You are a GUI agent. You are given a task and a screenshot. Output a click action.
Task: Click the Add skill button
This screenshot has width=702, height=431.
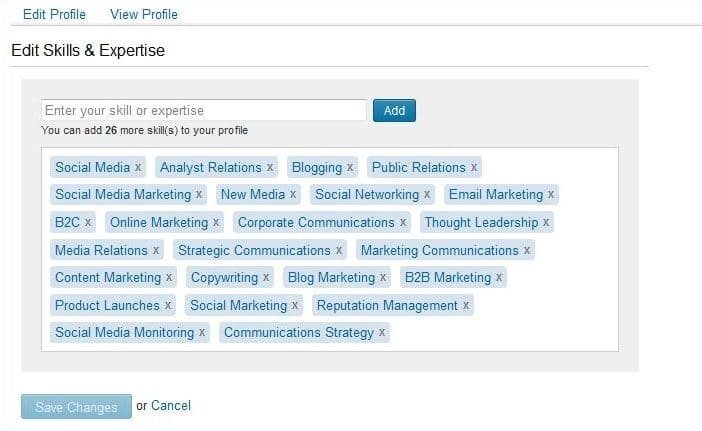[394, 111]
